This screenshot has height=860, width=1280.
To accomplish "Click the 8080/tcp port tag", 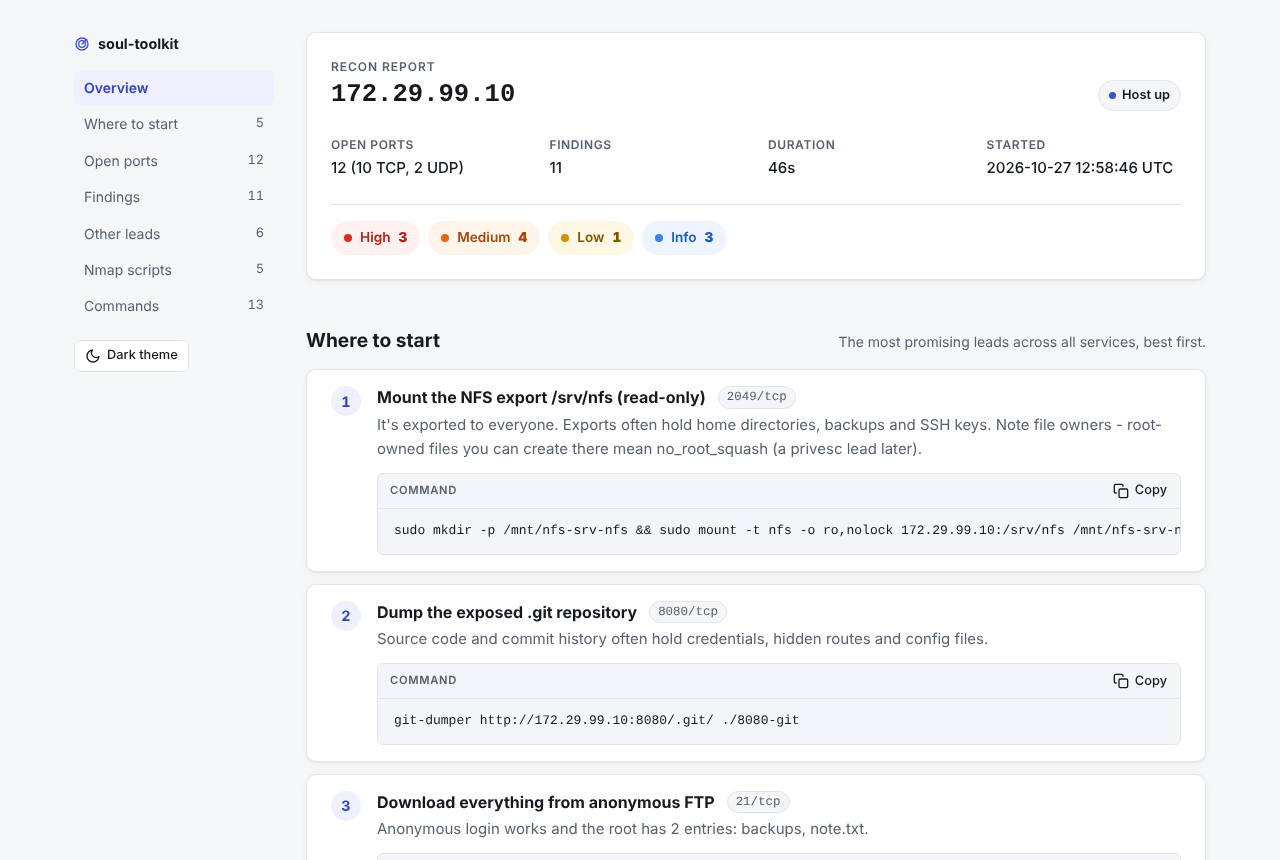I will pos(688,612).
